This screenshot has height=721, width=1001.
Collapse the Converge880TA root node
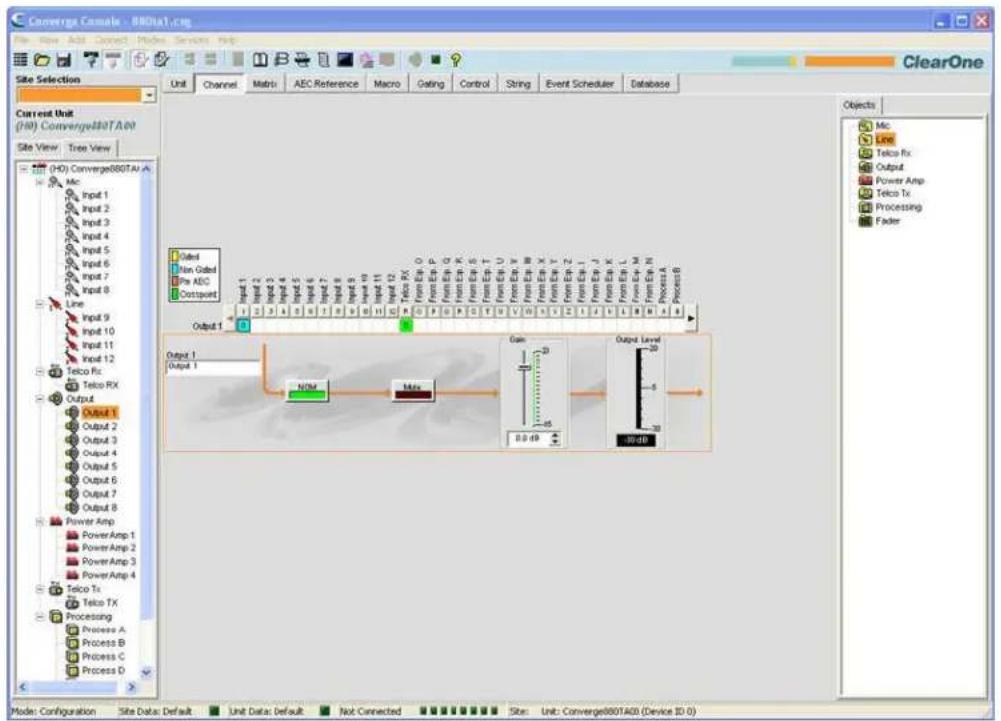[x=24, y=169]
